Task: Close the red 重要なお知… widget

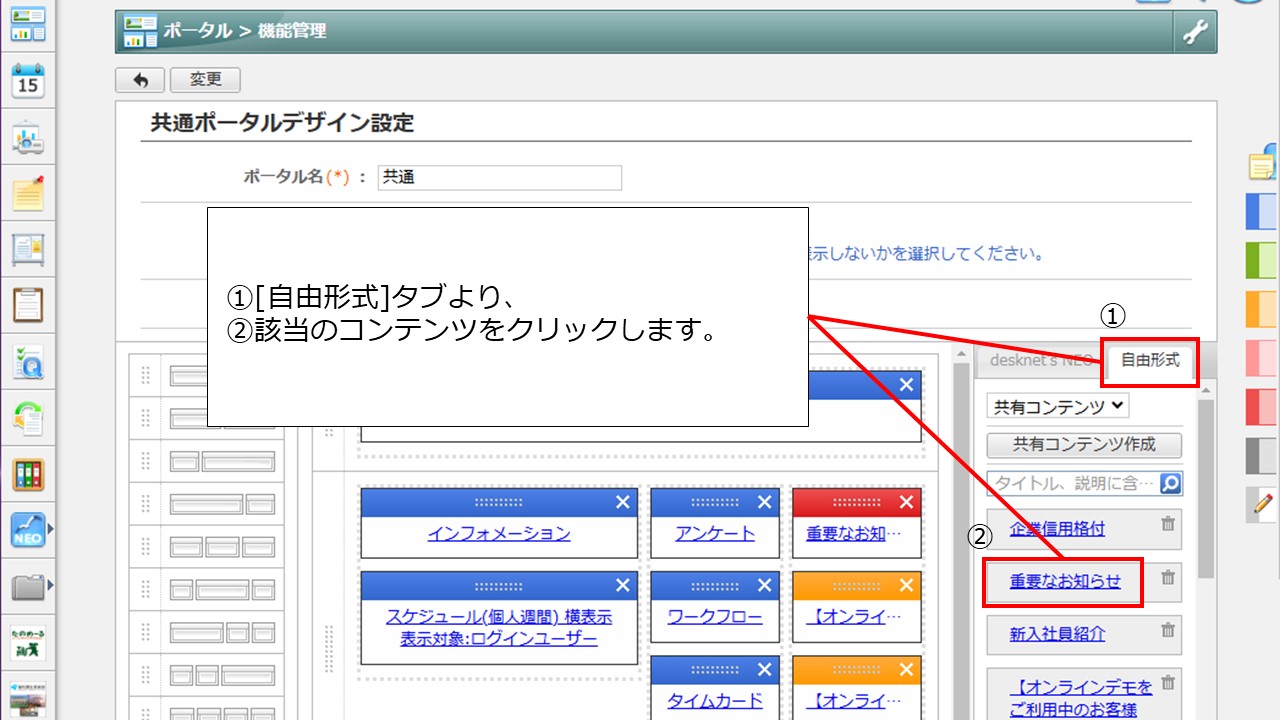Action: pyautogui.click(x=907, y=502)
